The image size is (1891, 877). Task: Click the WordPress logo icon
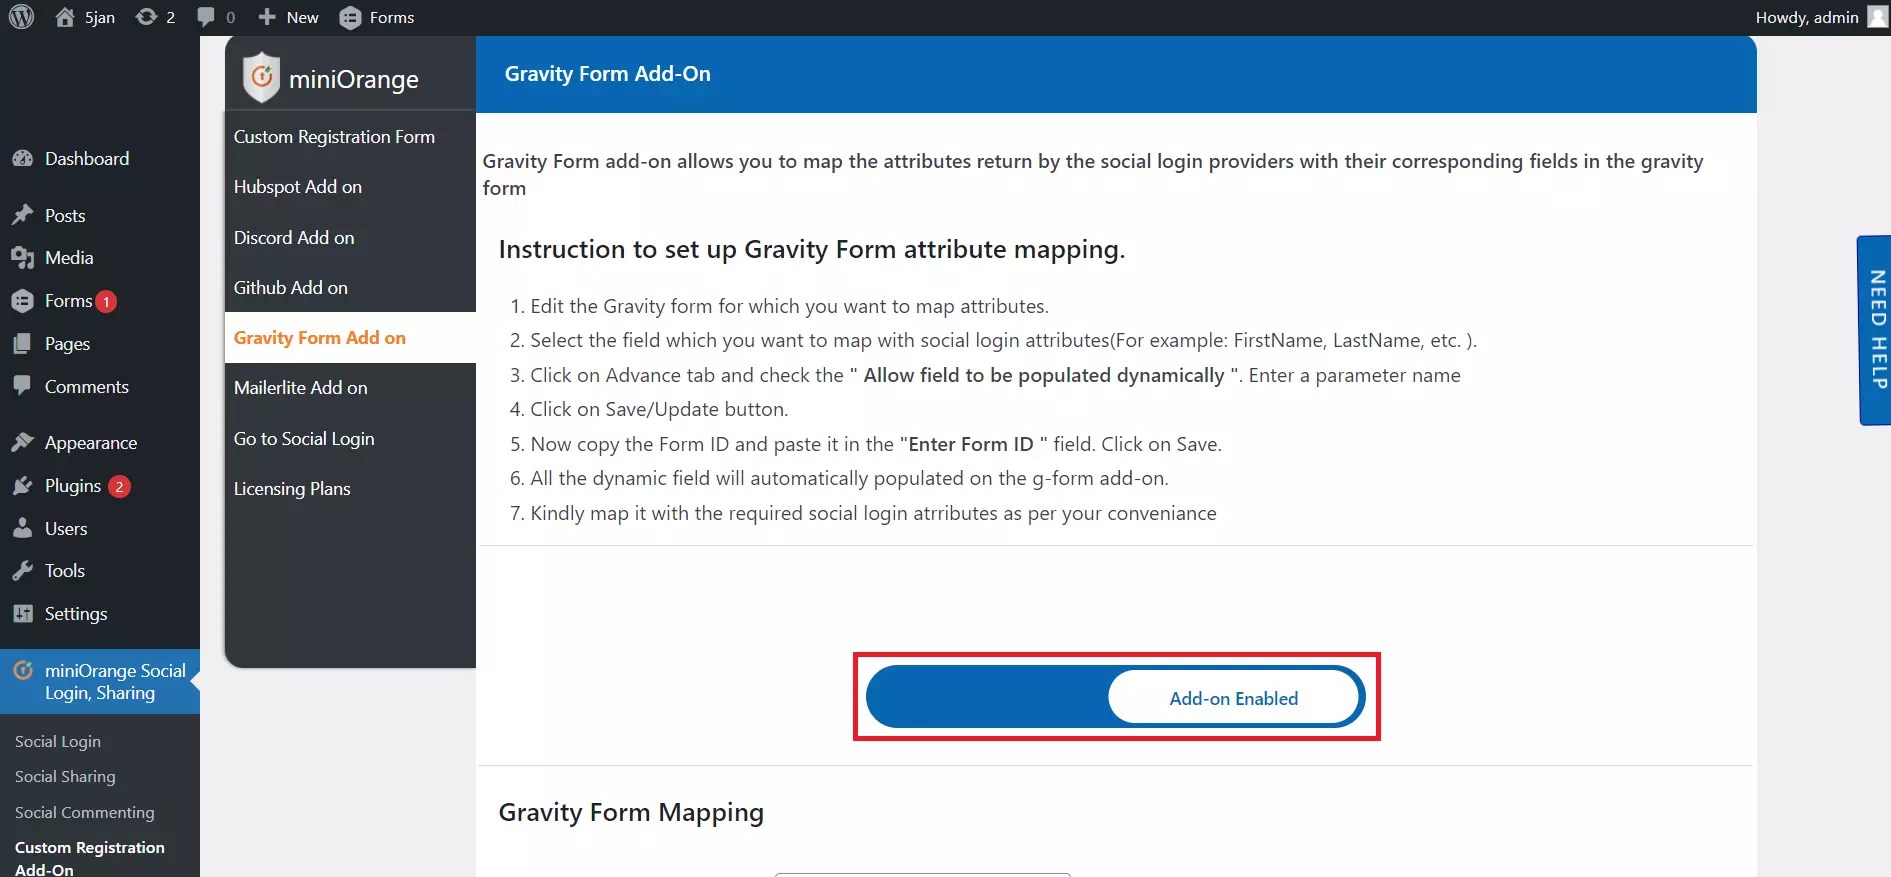[x=21, y=17]
